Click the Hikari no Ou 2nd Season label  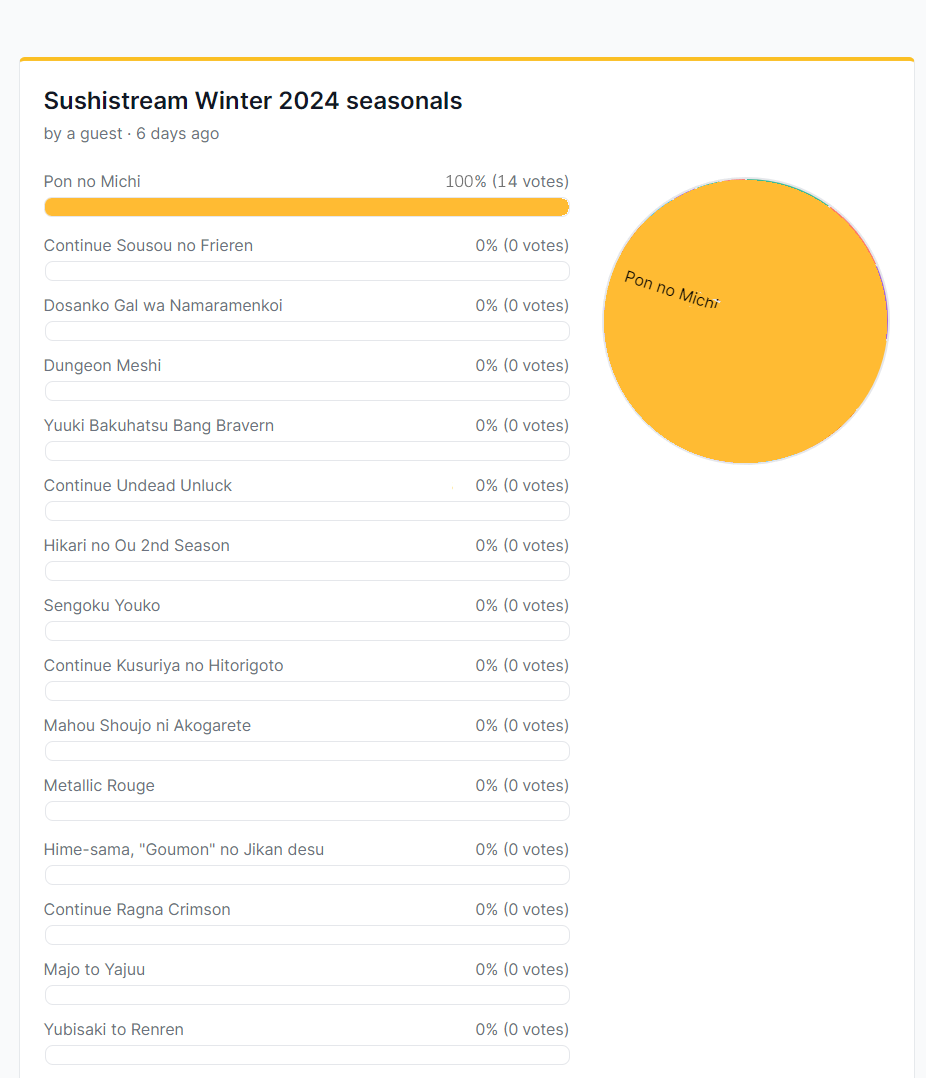136,546
